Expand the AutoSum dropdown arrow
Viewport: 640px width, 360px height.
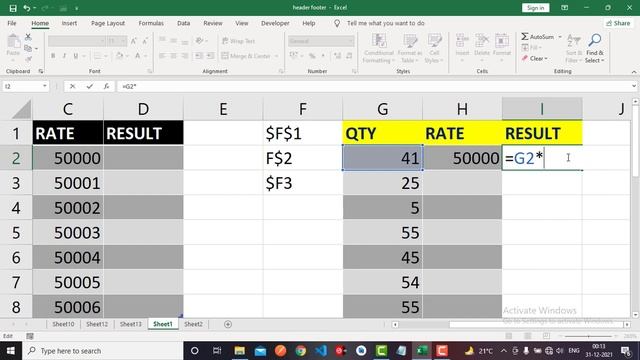point(560,37)
